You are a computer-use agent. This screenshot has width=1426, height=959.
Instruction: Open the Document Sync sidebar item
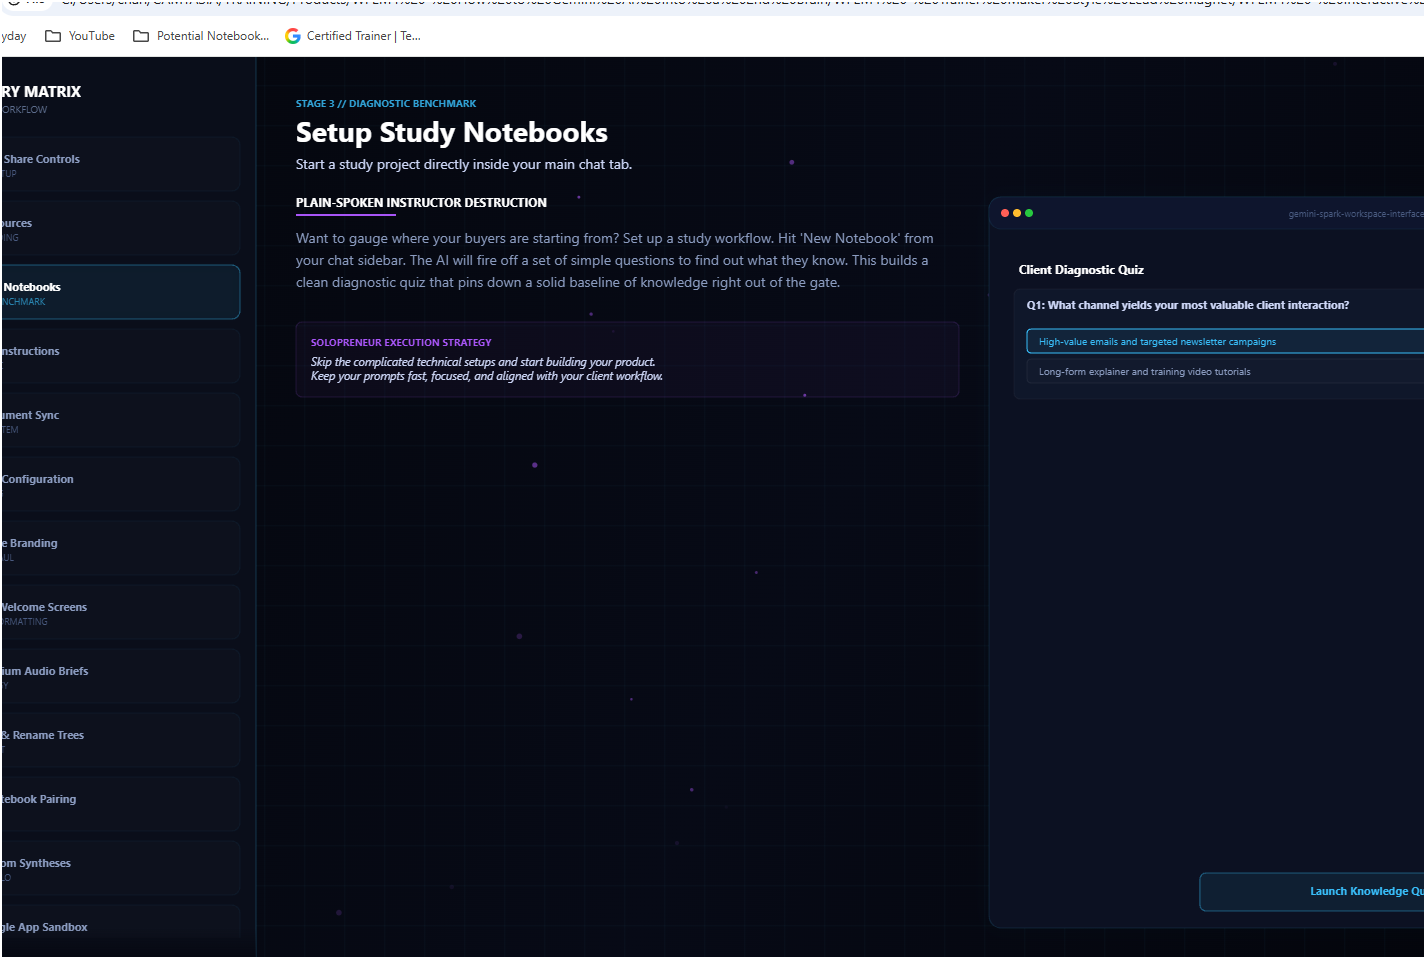[120, 420]
